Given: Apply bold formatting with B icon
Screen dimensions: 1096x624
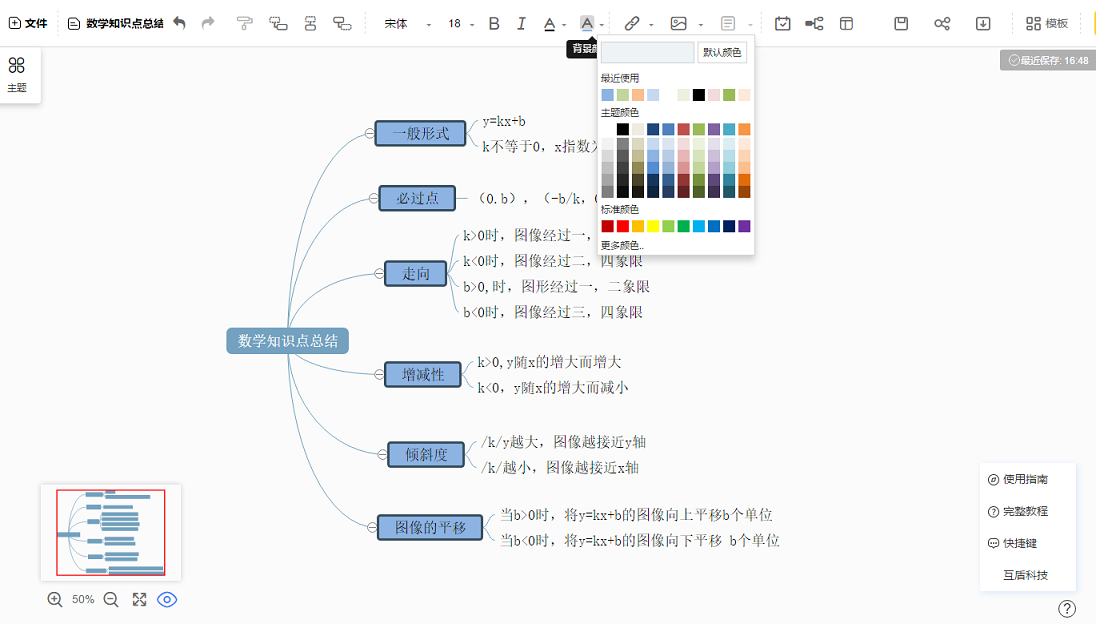Looking at the screenshot, I should click(x=494, y=23).
